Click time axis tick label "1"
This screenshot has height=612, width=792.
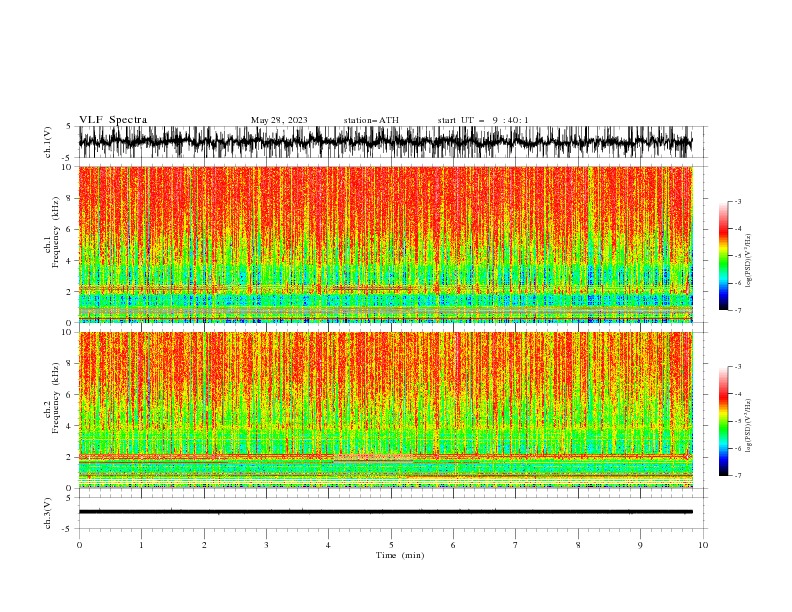pyautogui.click(x=141, y=545)
